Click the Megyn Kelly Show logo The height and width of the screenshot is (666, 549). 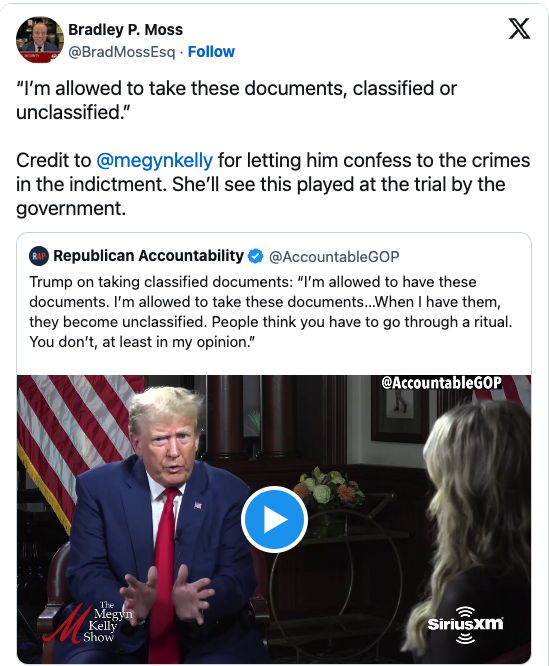(x=87, y=622)
